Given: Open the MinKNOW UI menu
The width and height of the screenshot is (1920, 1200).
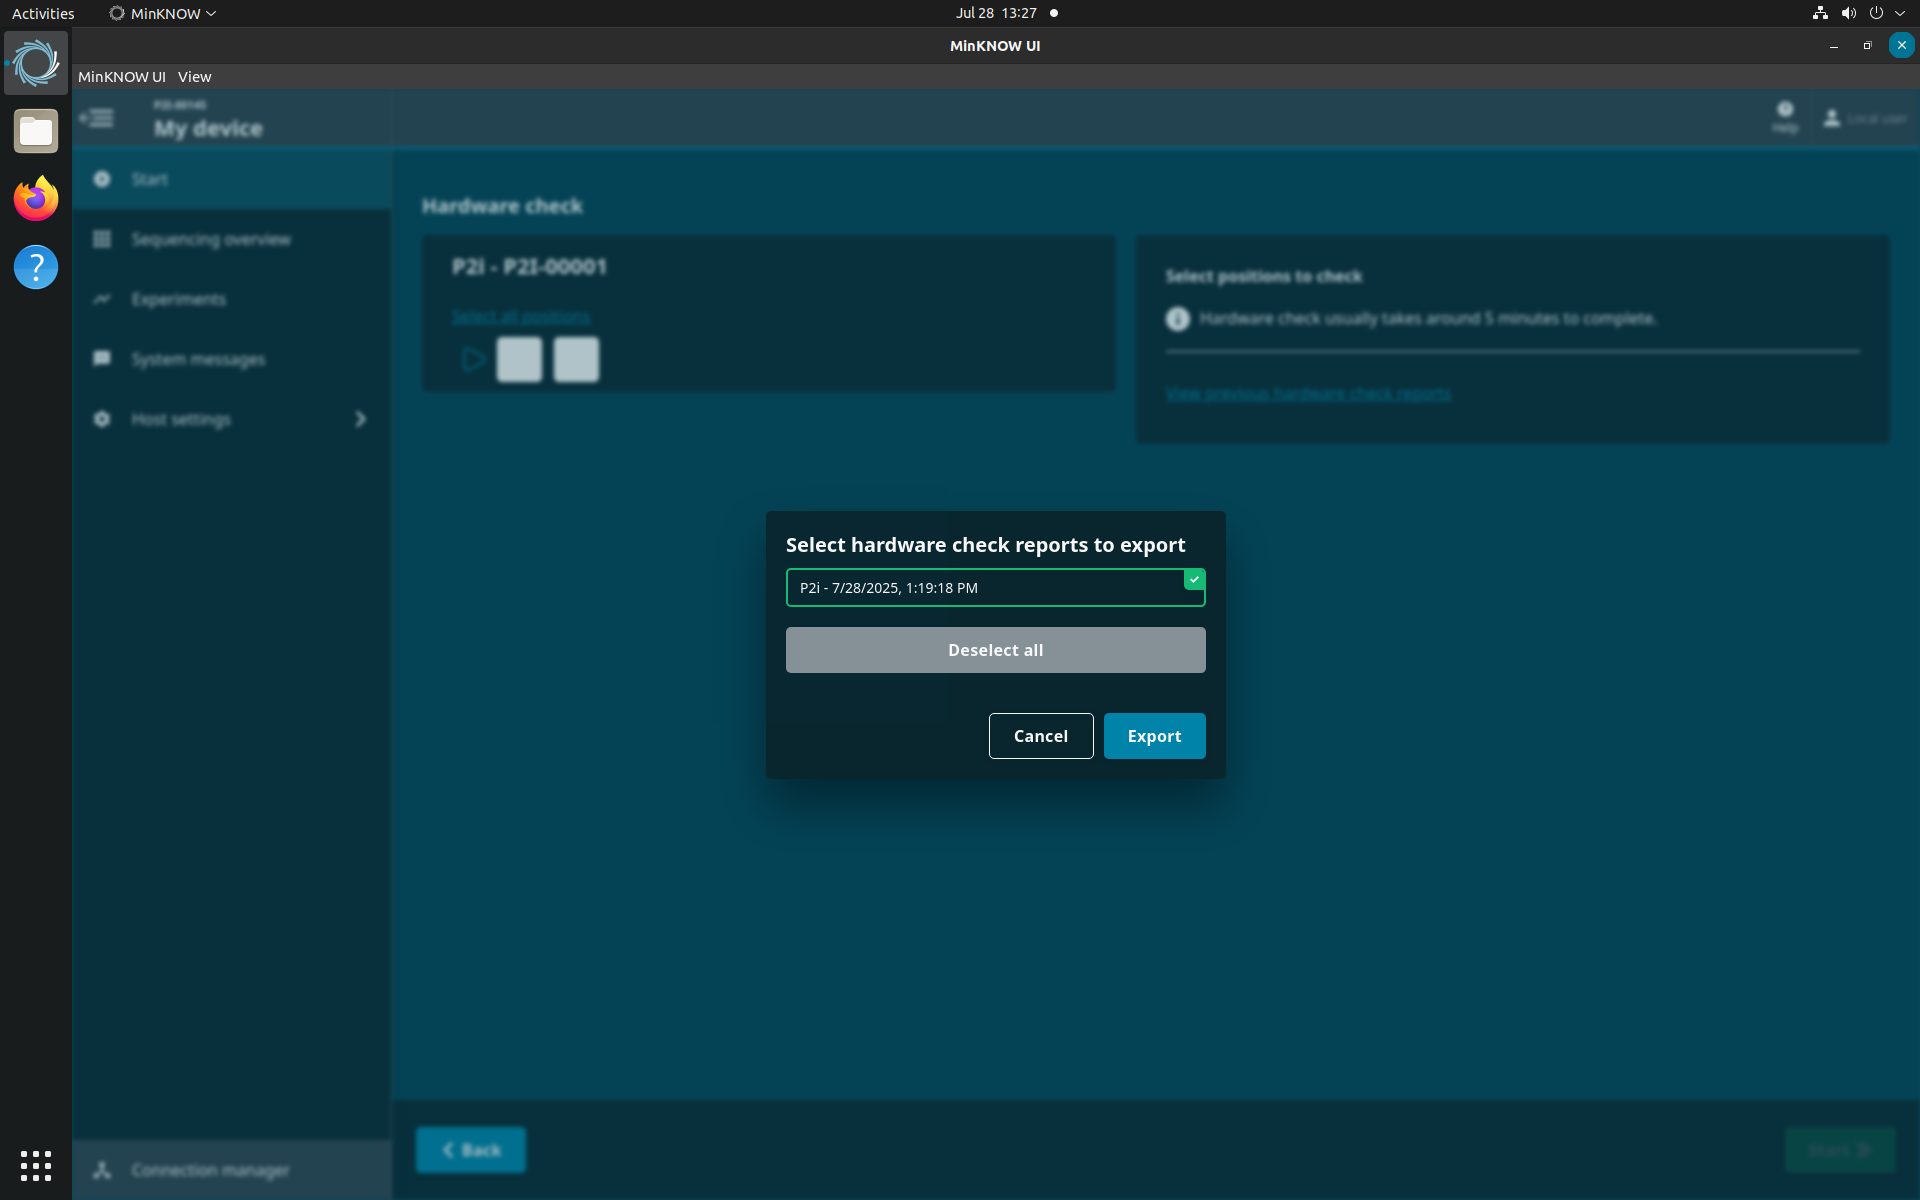Looking at the screenshot, I should [122, 77].
